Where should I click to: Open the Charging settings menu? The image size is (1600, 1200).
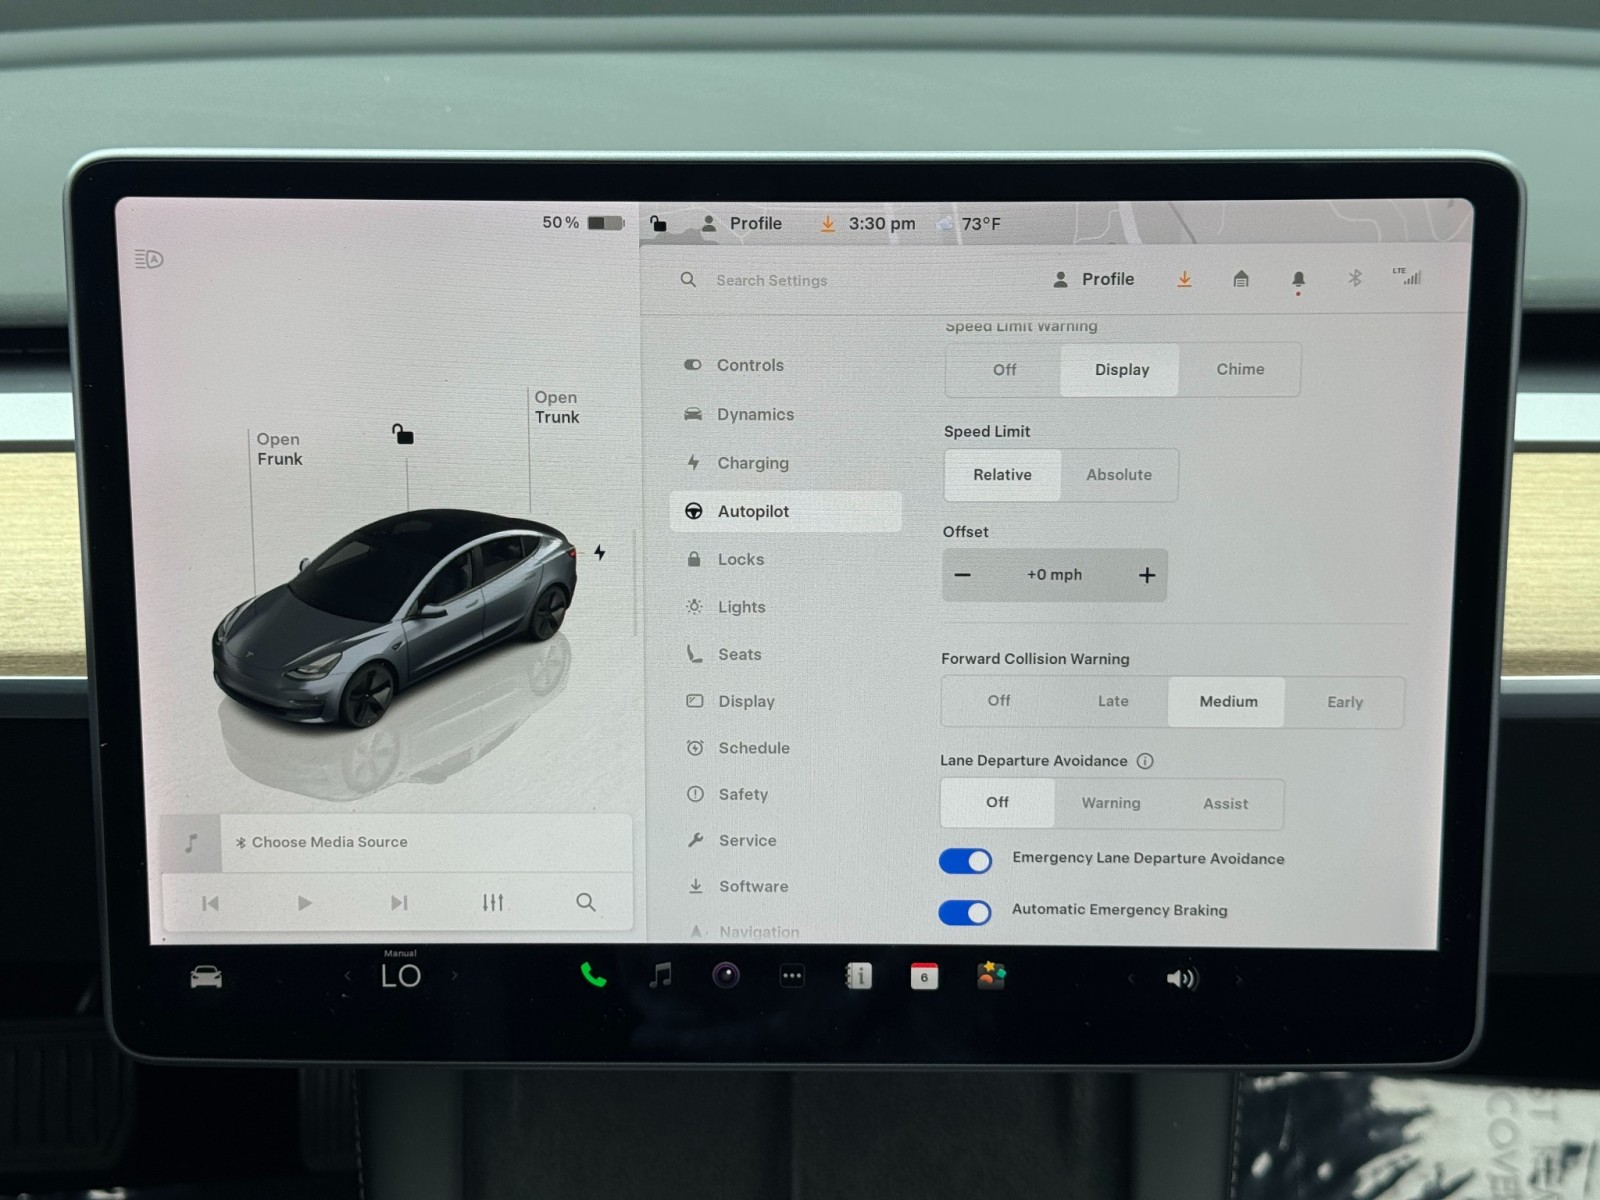click(x=752, y=463)
